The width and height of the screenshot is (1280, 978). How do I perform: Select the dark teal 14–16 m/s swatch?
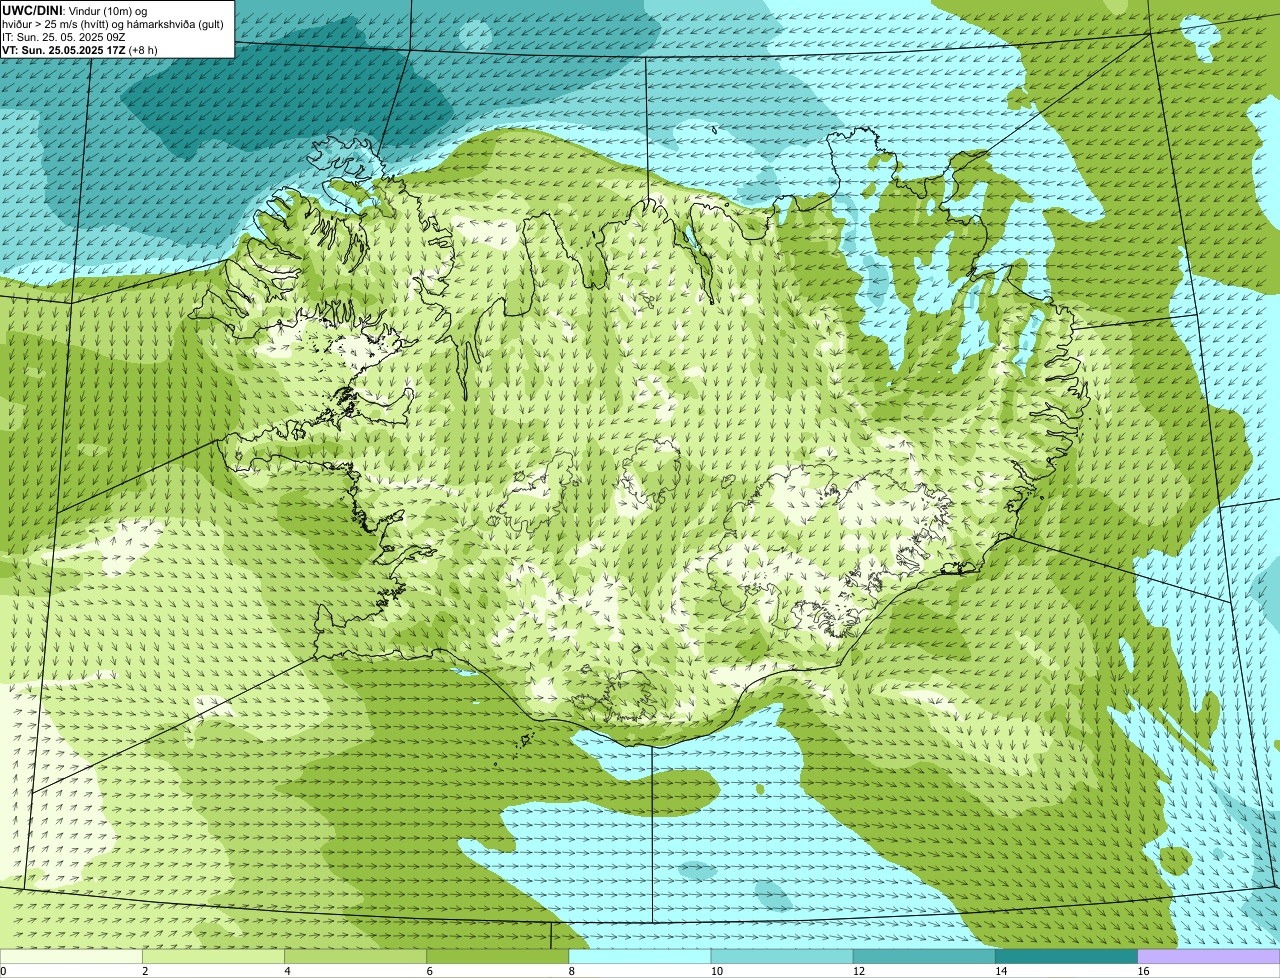click(x=1066, y=957)
